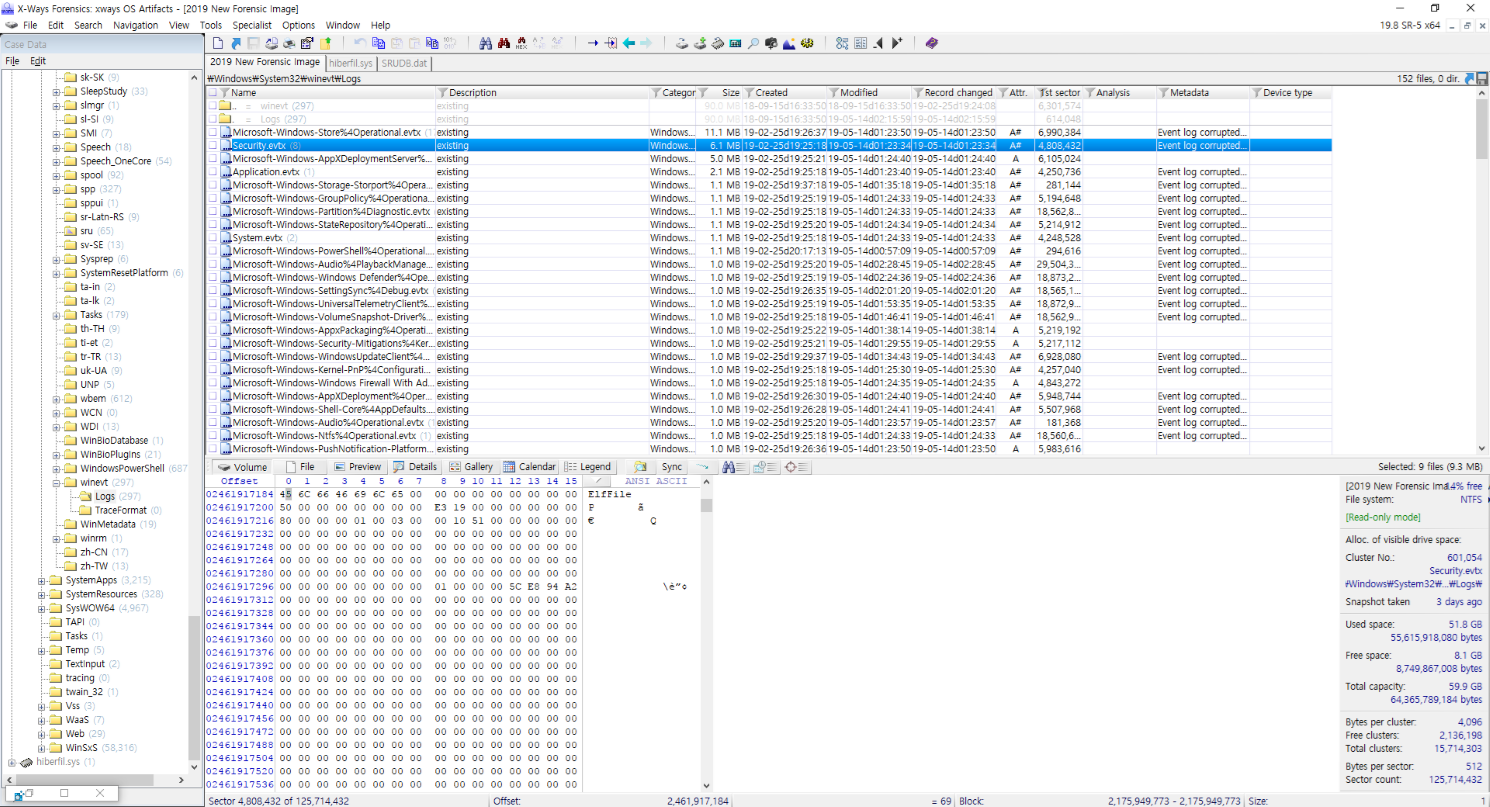Click the black left triangle toolbar icon
The height and width of the screenshot is (807, 1490).
878,43
